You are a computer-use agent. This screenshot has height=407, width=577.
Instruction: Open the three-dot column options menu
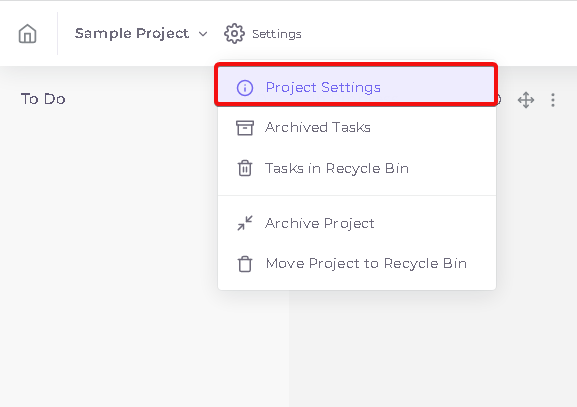point(553,100)
